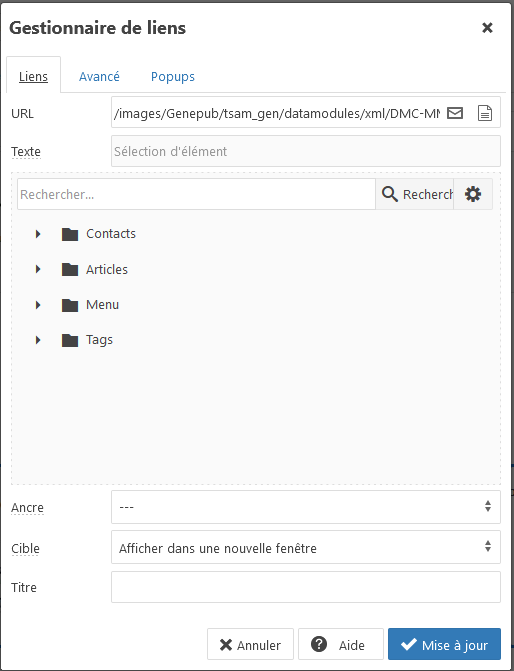The height and width of the screenshot is (671, 514).
Task: Expand the Tags tree arrow
Action: 38,340
